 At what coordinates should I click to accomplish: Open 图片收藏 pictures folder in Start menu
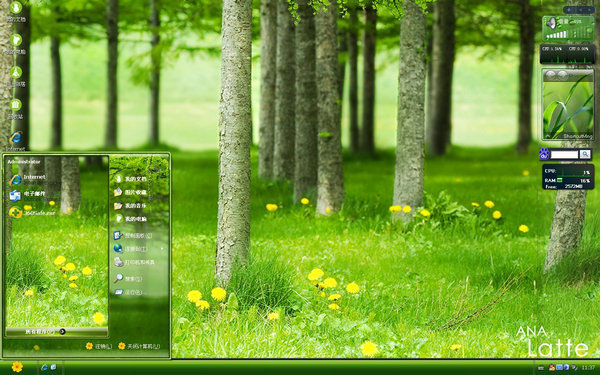[x=131, y=192]
